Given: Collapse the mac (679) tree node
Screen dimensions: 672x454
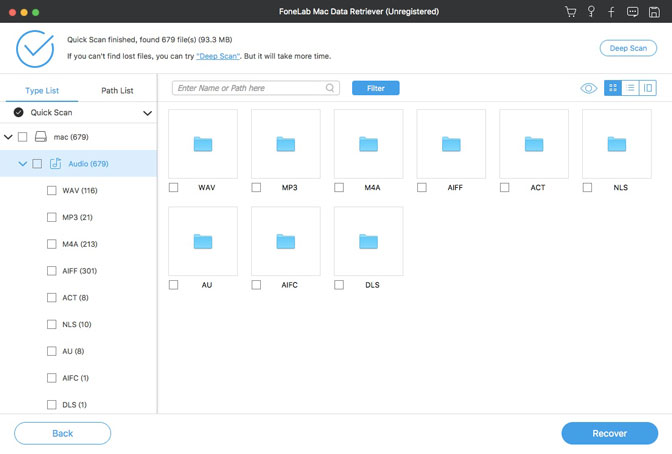Looking at the screenshot, I should 8,137.
